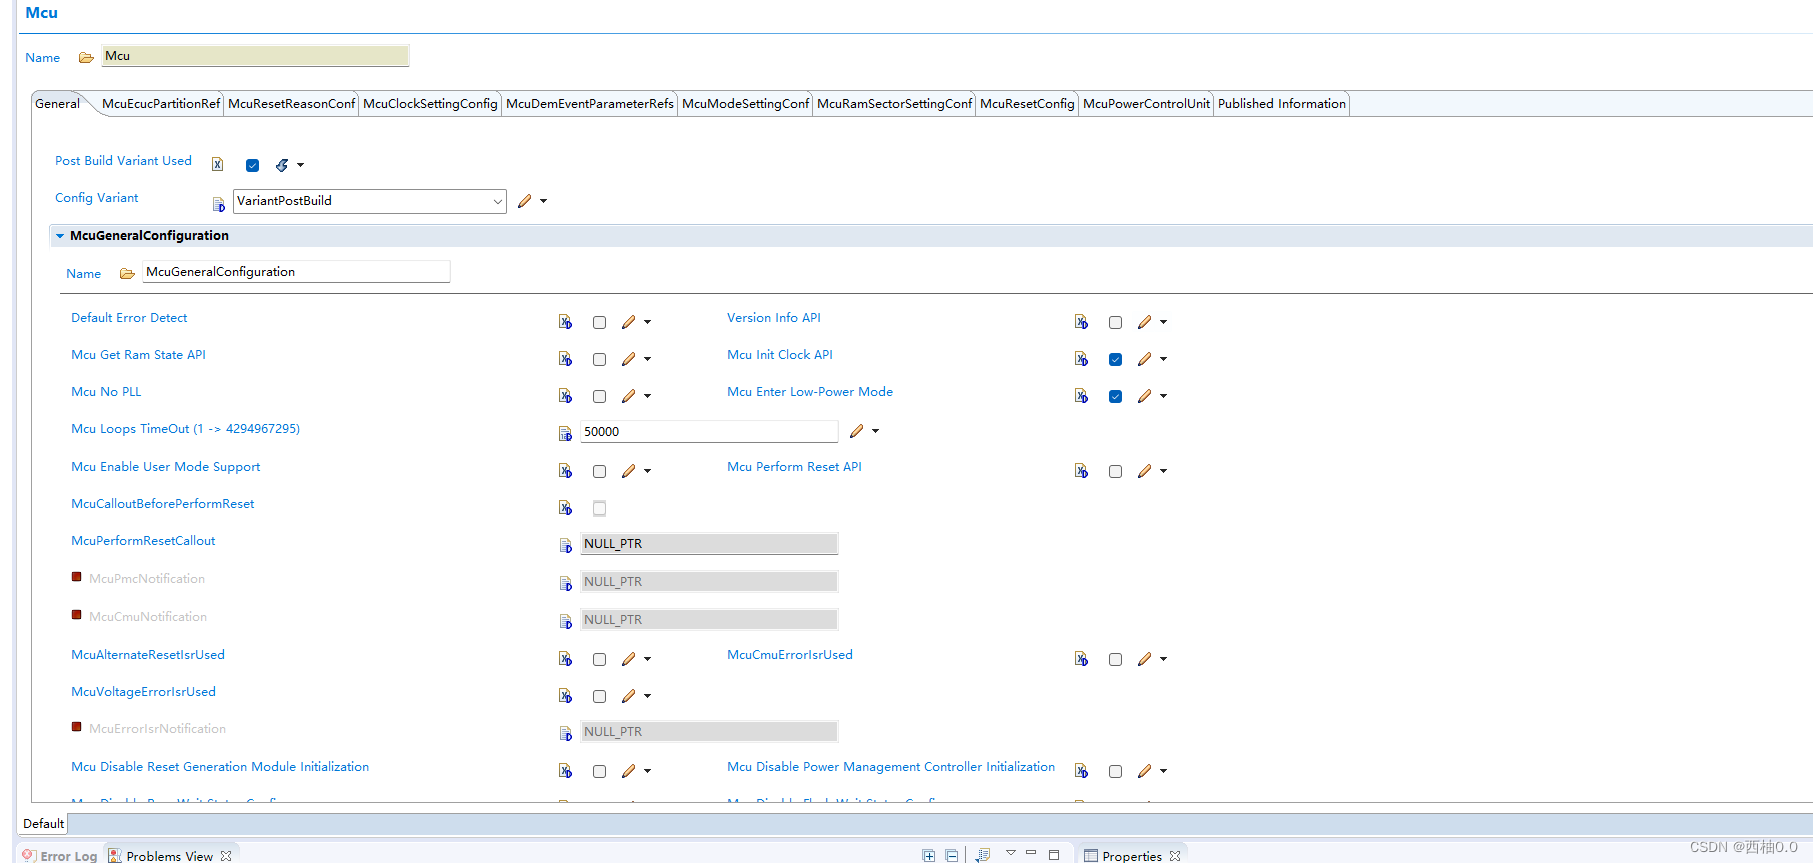Click the Config Variant label link

tap(96, 198)
